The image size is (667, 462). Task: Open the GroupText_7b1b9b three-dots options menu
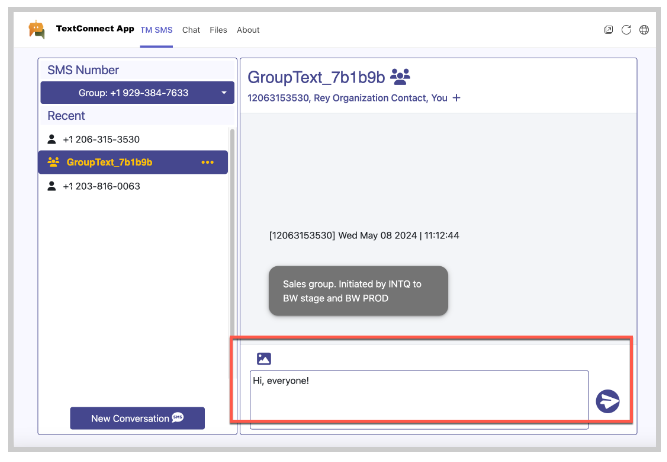click(x=208, y=162)
